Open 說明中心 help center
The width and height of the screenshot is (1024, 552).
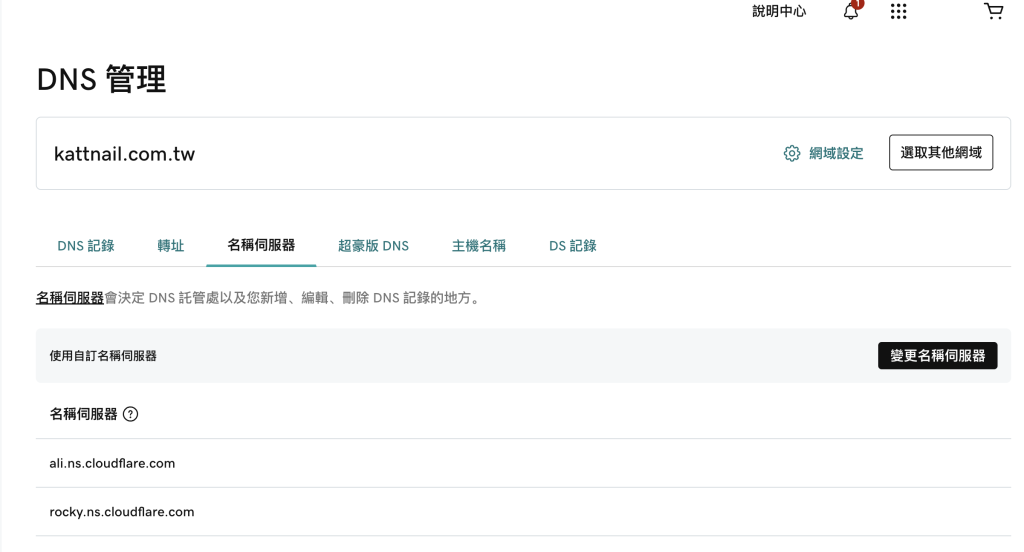coord(779,12)
